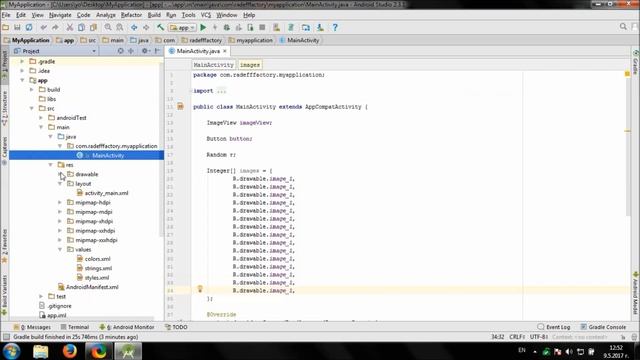Click Collapse All icon in Project panel header
640x360 pixels.
(x=131, y=51)
